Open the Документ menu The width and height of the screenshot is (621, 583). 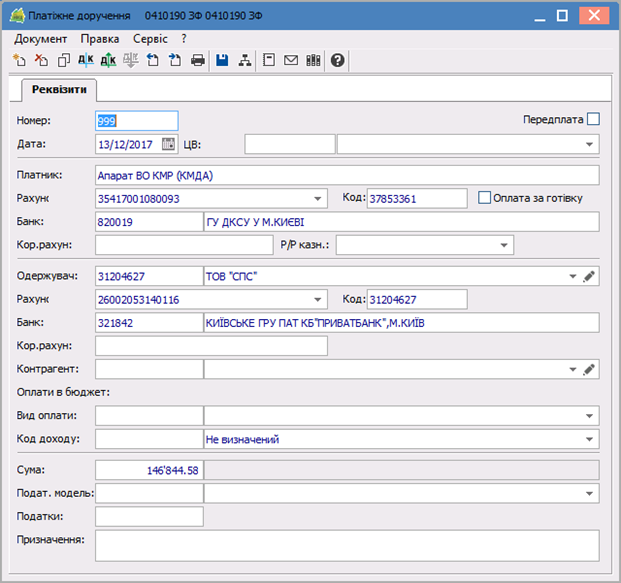[41, 38]
